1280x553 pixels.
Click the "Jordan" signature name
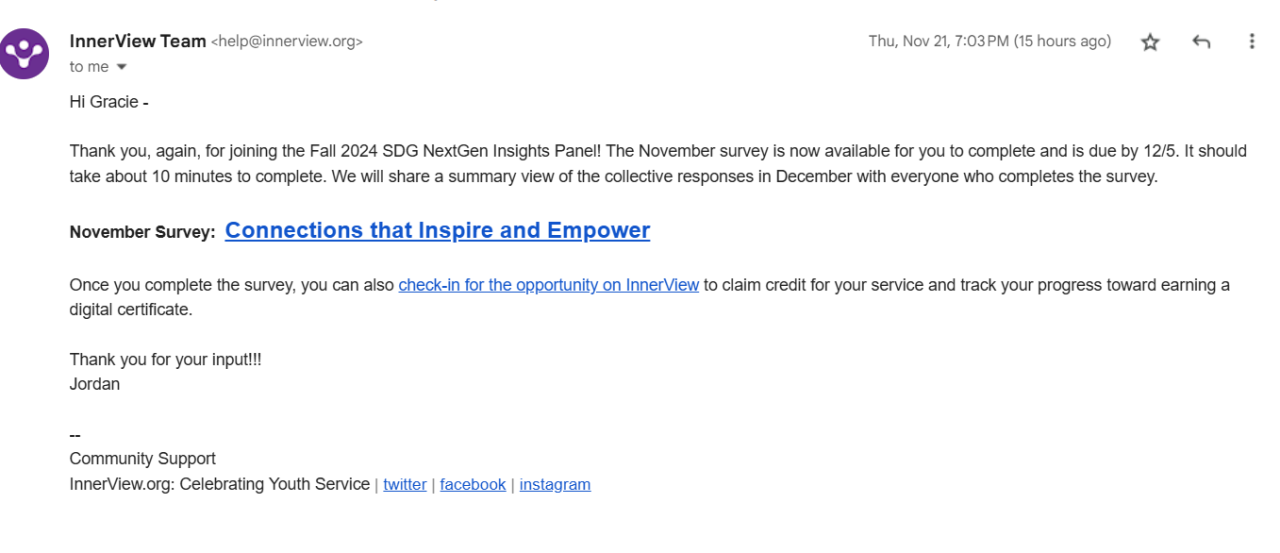94,384
